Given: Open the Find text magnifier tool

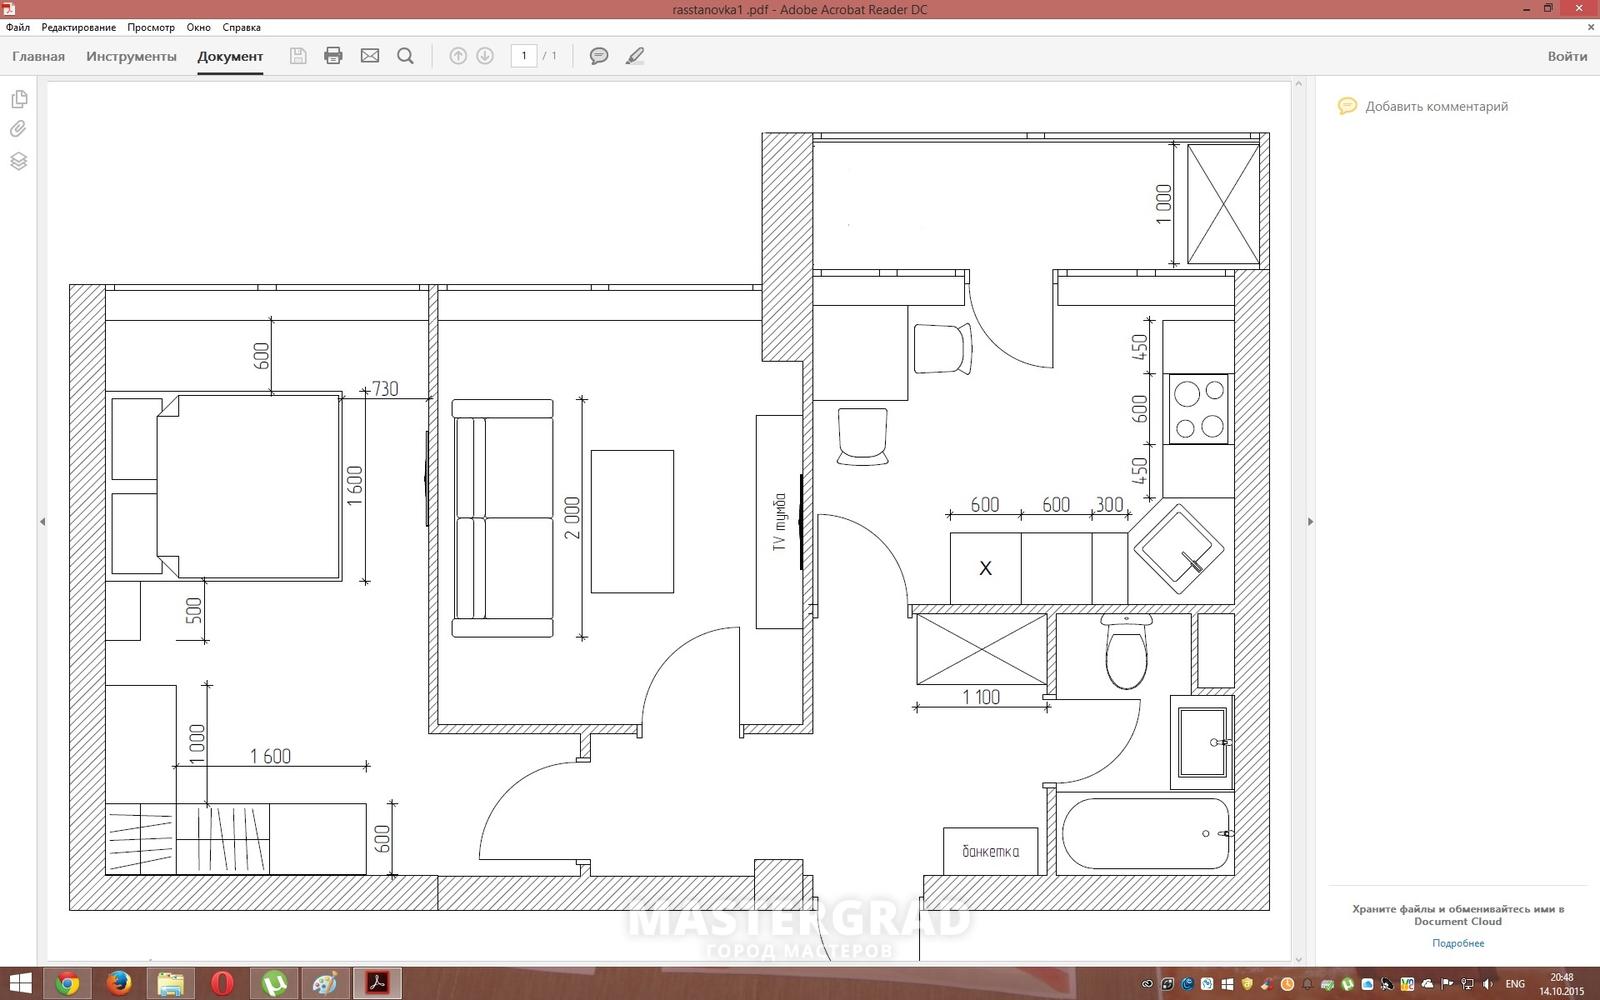Looking at the screenshot, I should pyautogui.click(x=405, y=56).
